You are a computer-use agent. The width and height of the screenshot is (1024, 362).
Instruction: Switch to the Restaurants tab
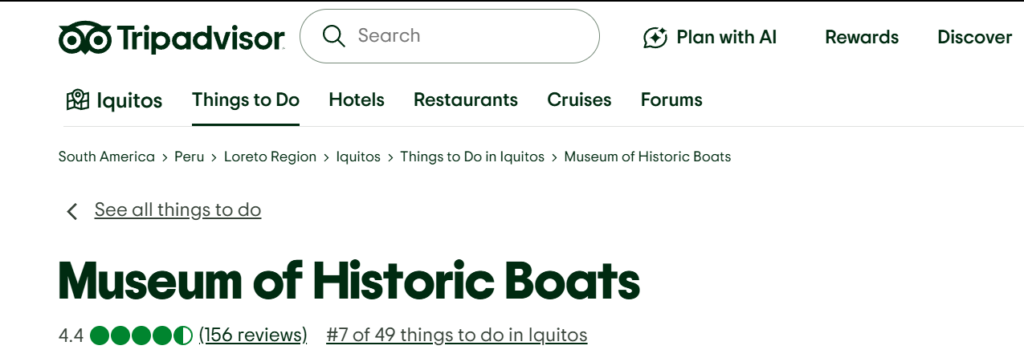point(466,100)
